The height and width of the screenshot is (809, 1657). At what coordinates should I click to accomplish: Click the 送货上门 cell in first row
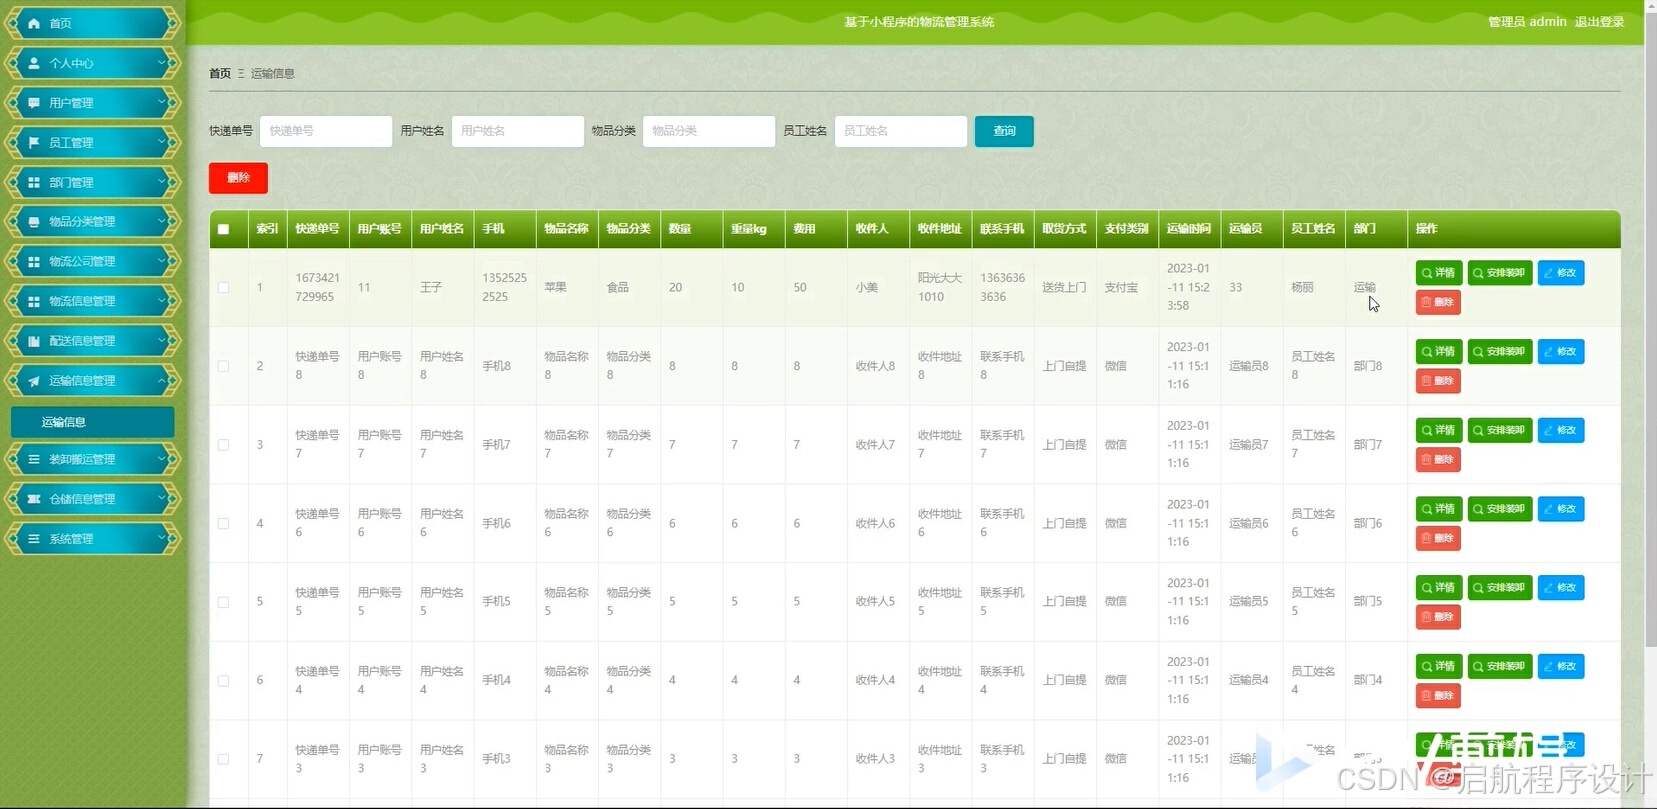1064,287
